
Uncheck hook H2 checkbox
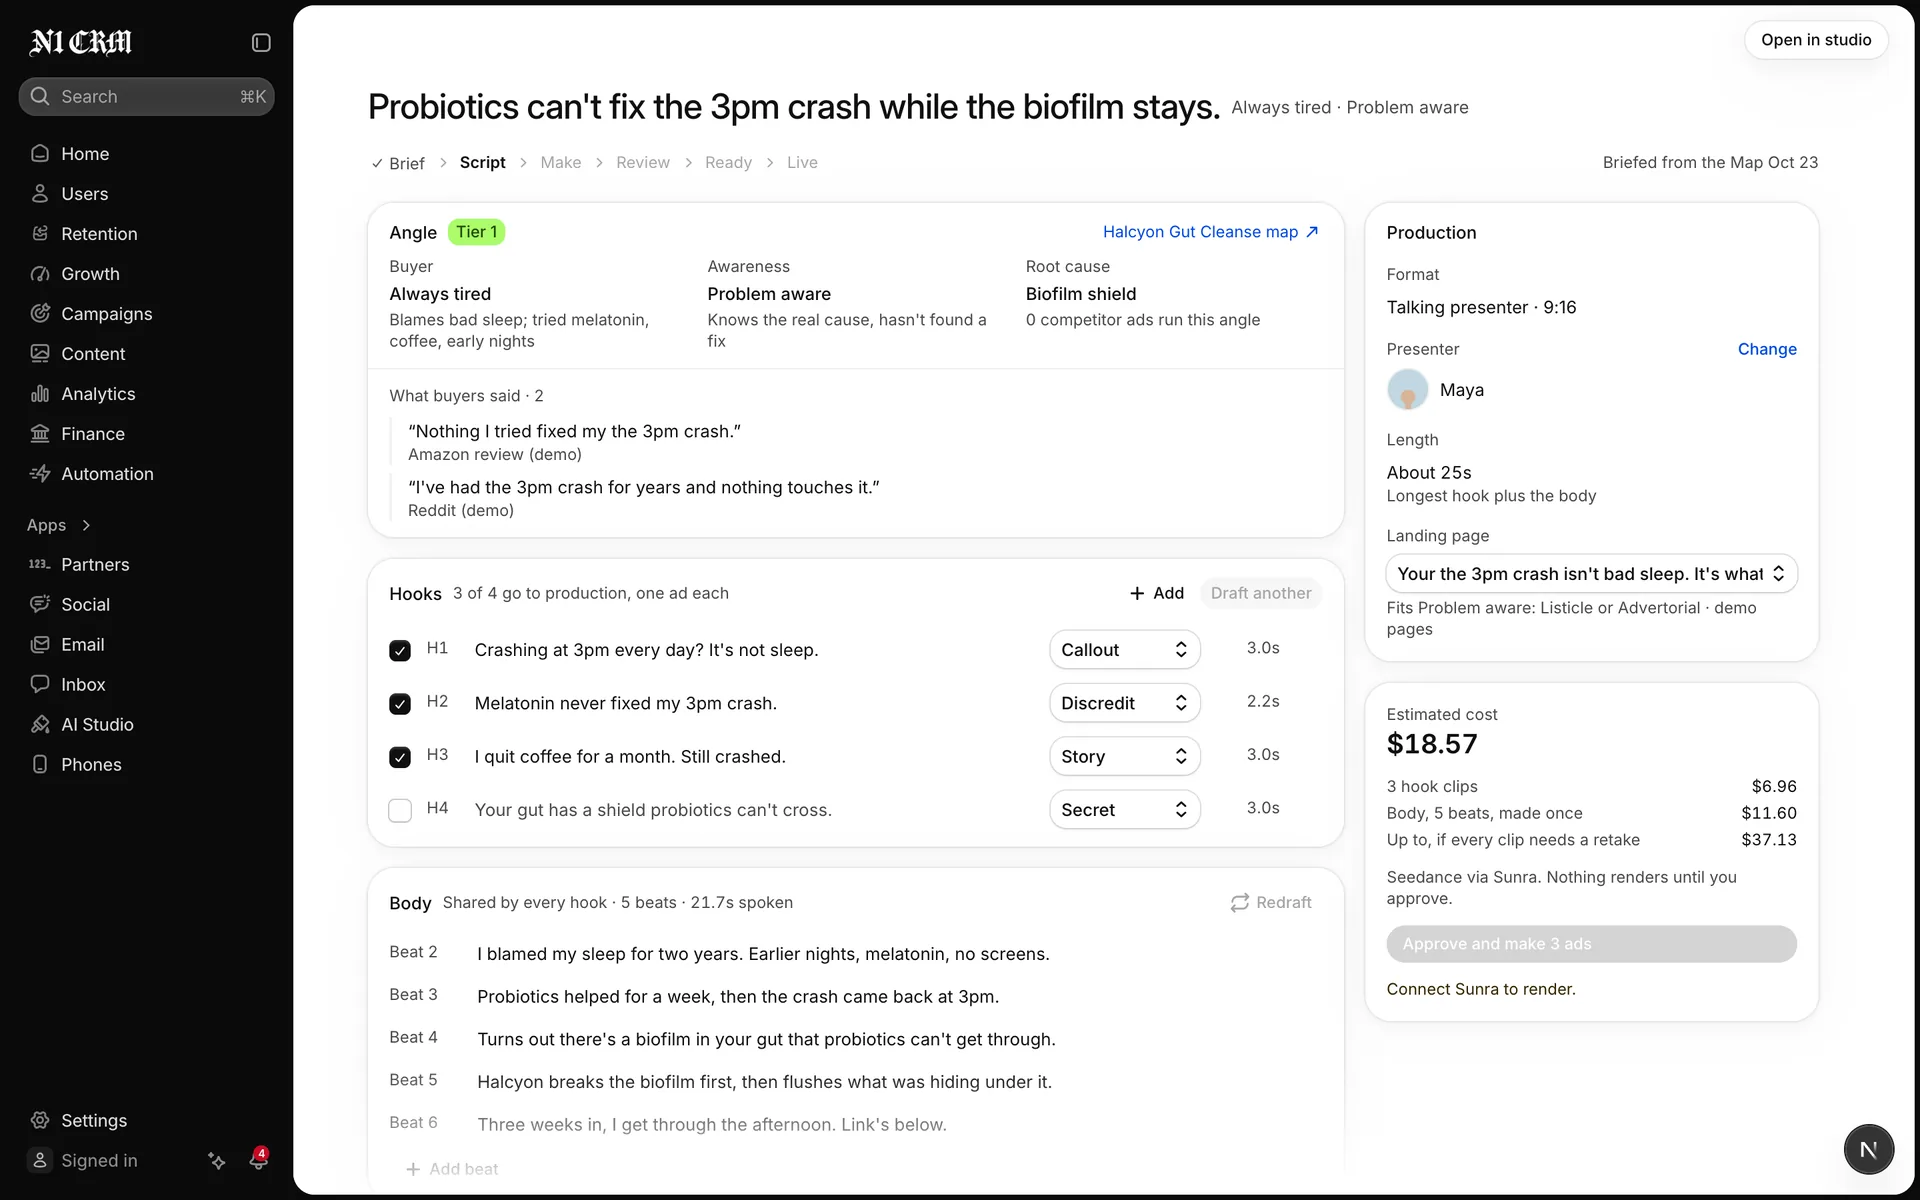tap(400, 704)
